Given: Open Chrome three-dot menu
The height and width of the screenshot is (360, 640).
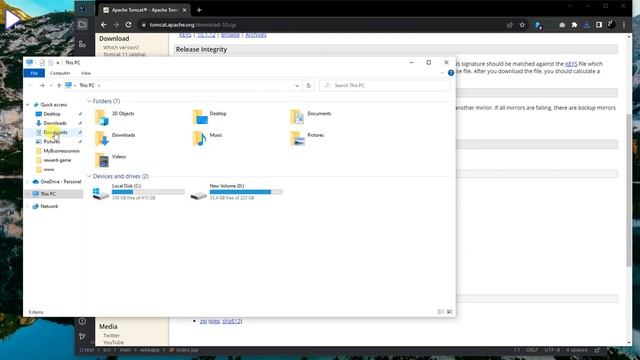Looking at the screenshot, I should pos(624,25).
